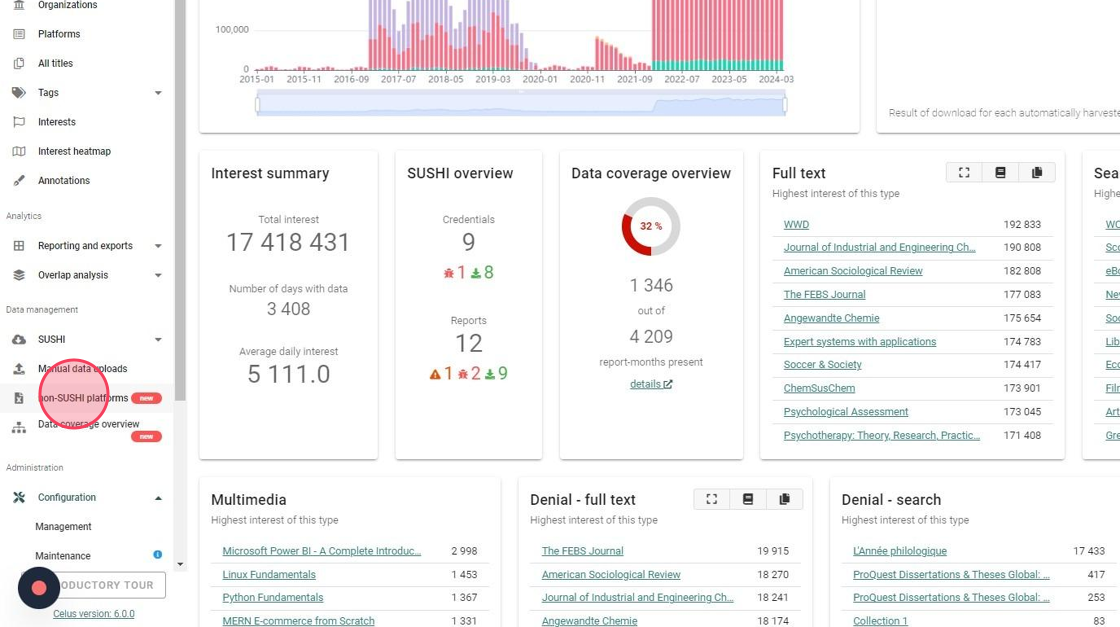Click the book icon in Denial - full text card
This screenshot has height=627, width=1120.
(748, 498)
